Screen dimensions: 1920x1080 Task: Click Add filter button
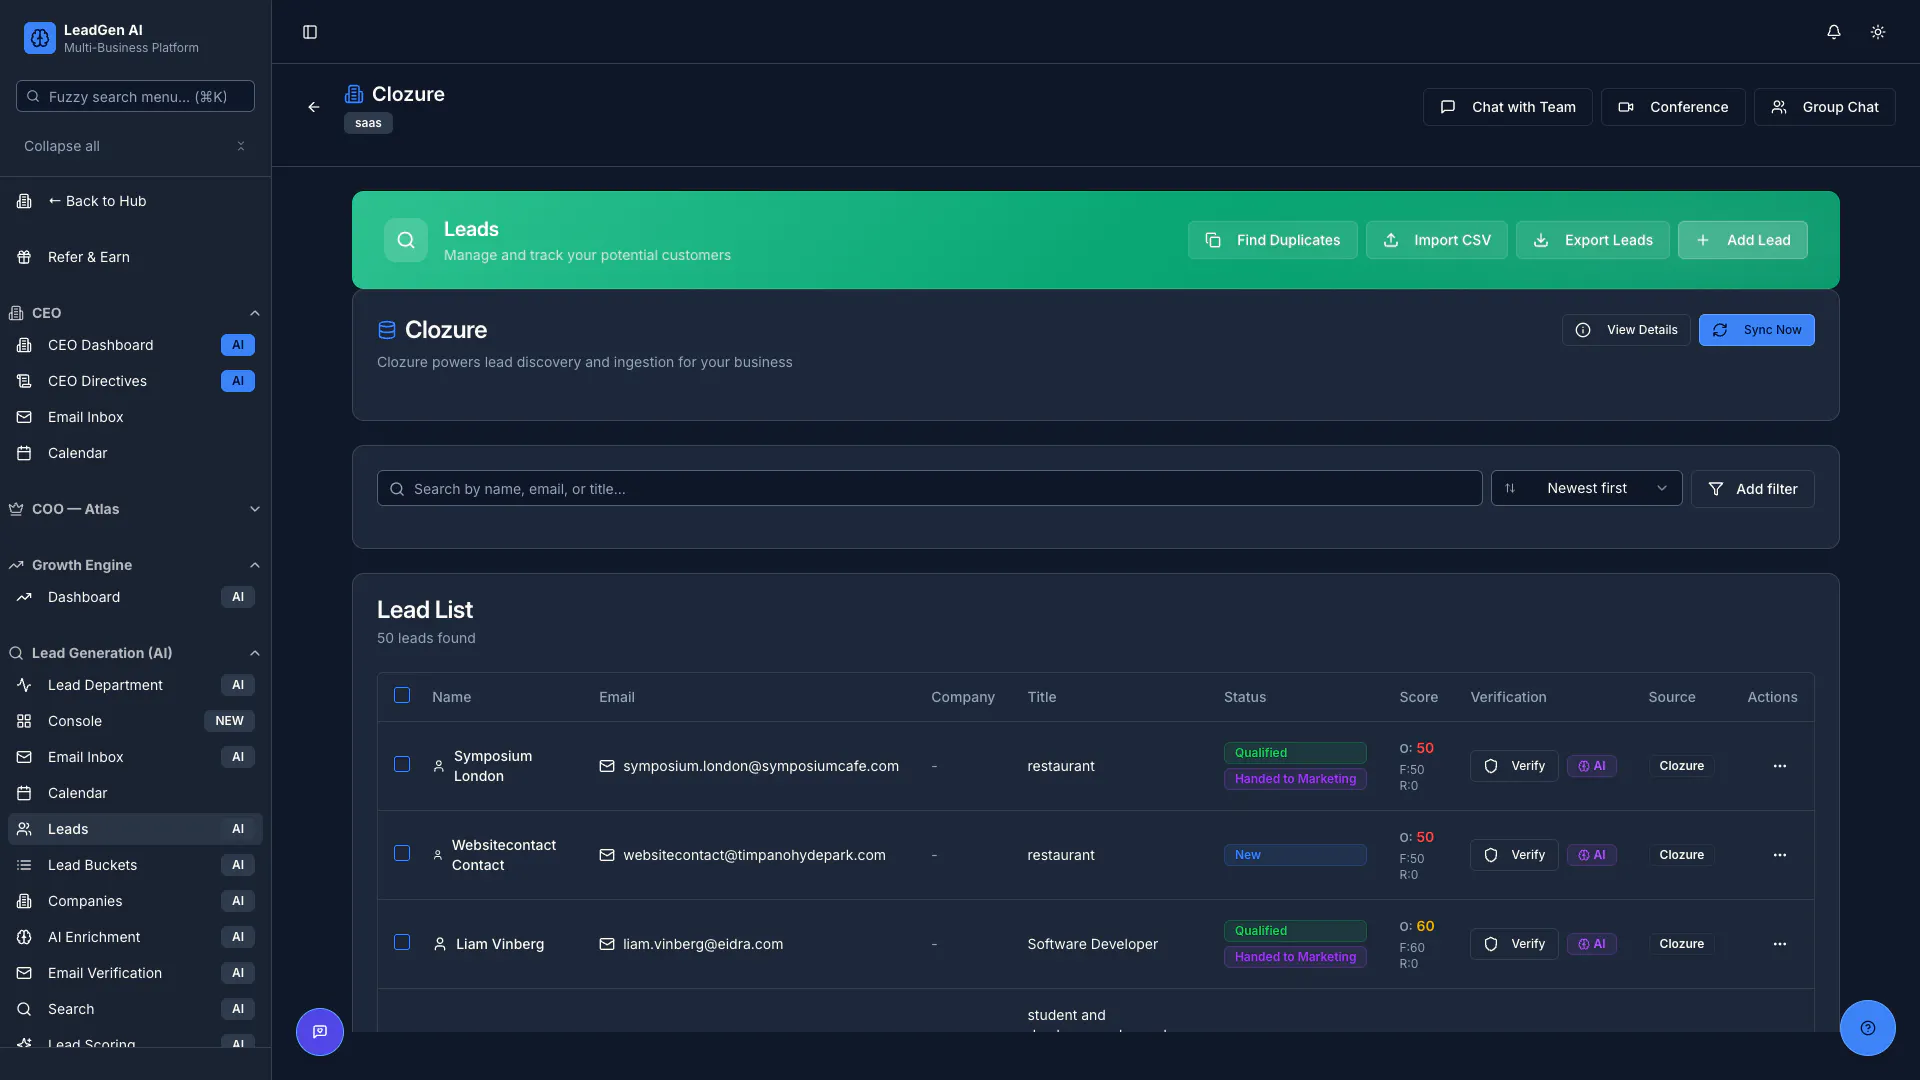point(1753,489)
